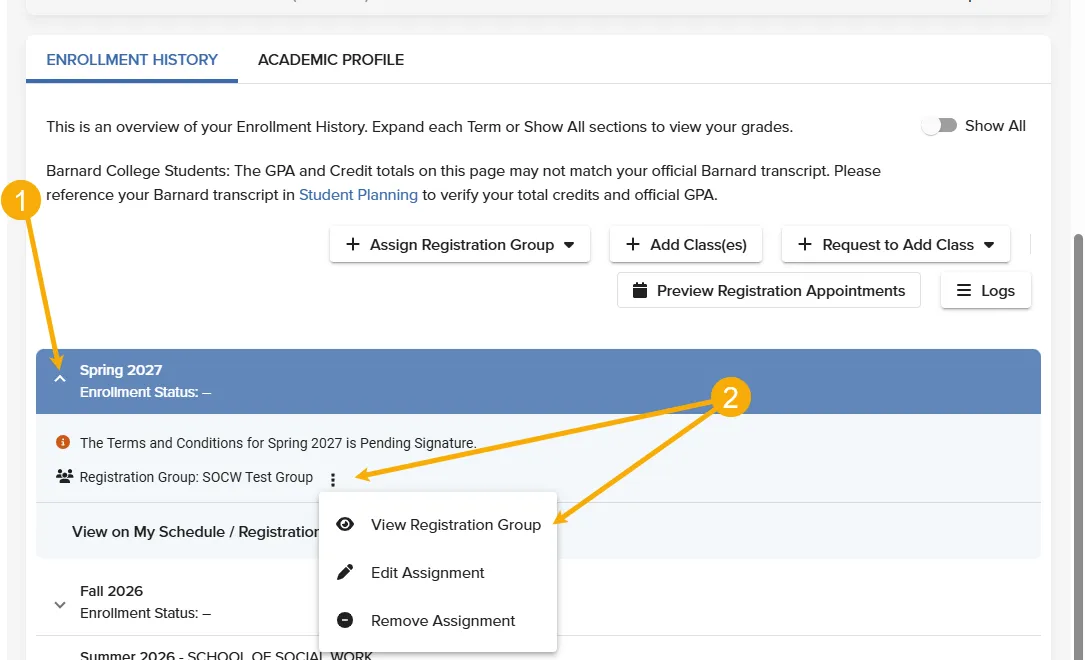
Task: Choose Edit Assignment from the menu
Action: pos(438,573)
